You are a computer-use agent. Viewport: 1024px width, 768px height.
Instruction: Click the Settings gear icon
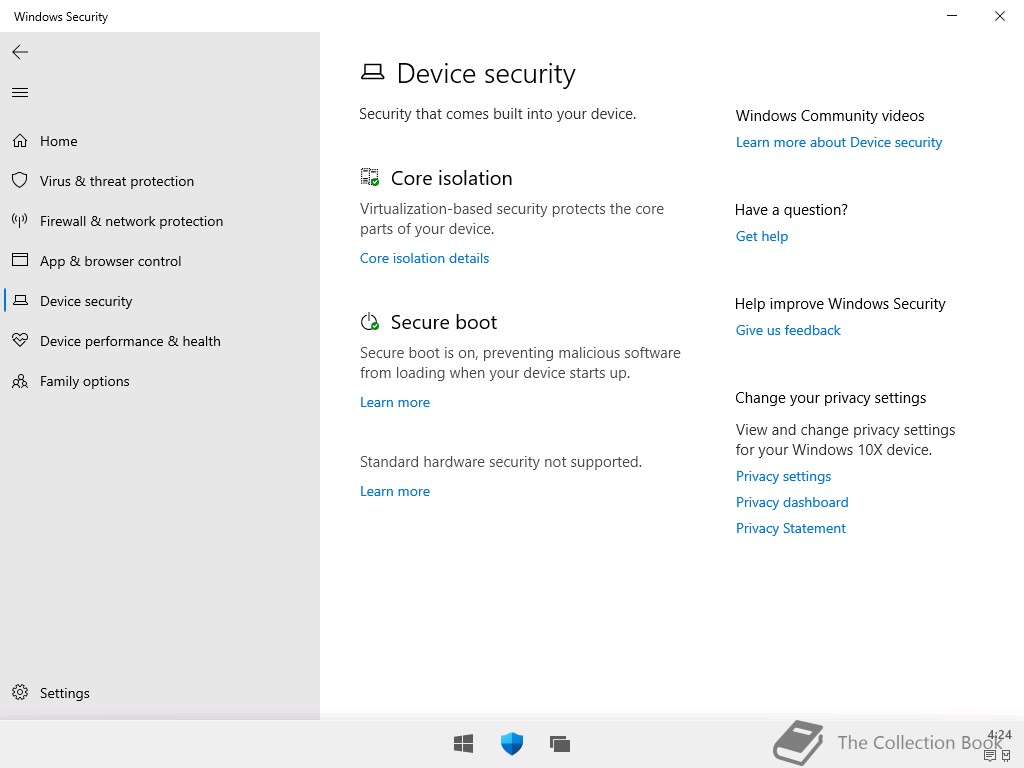[20, 692]
